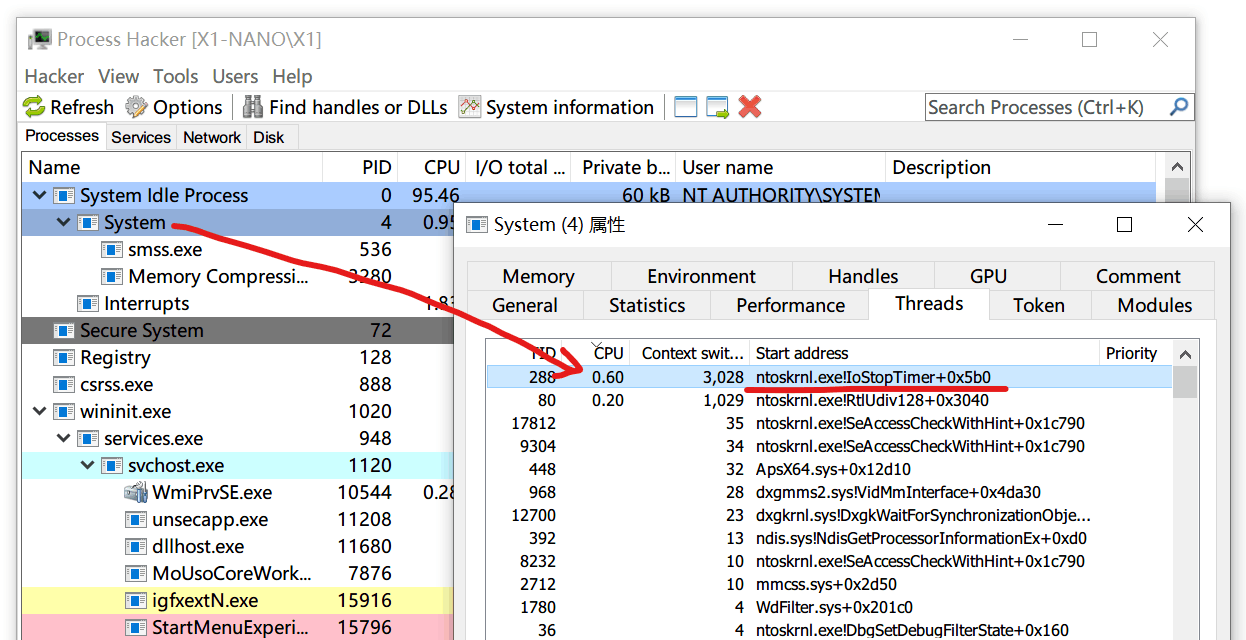Collapse the System Idle Process tree

tap(40, 196)
